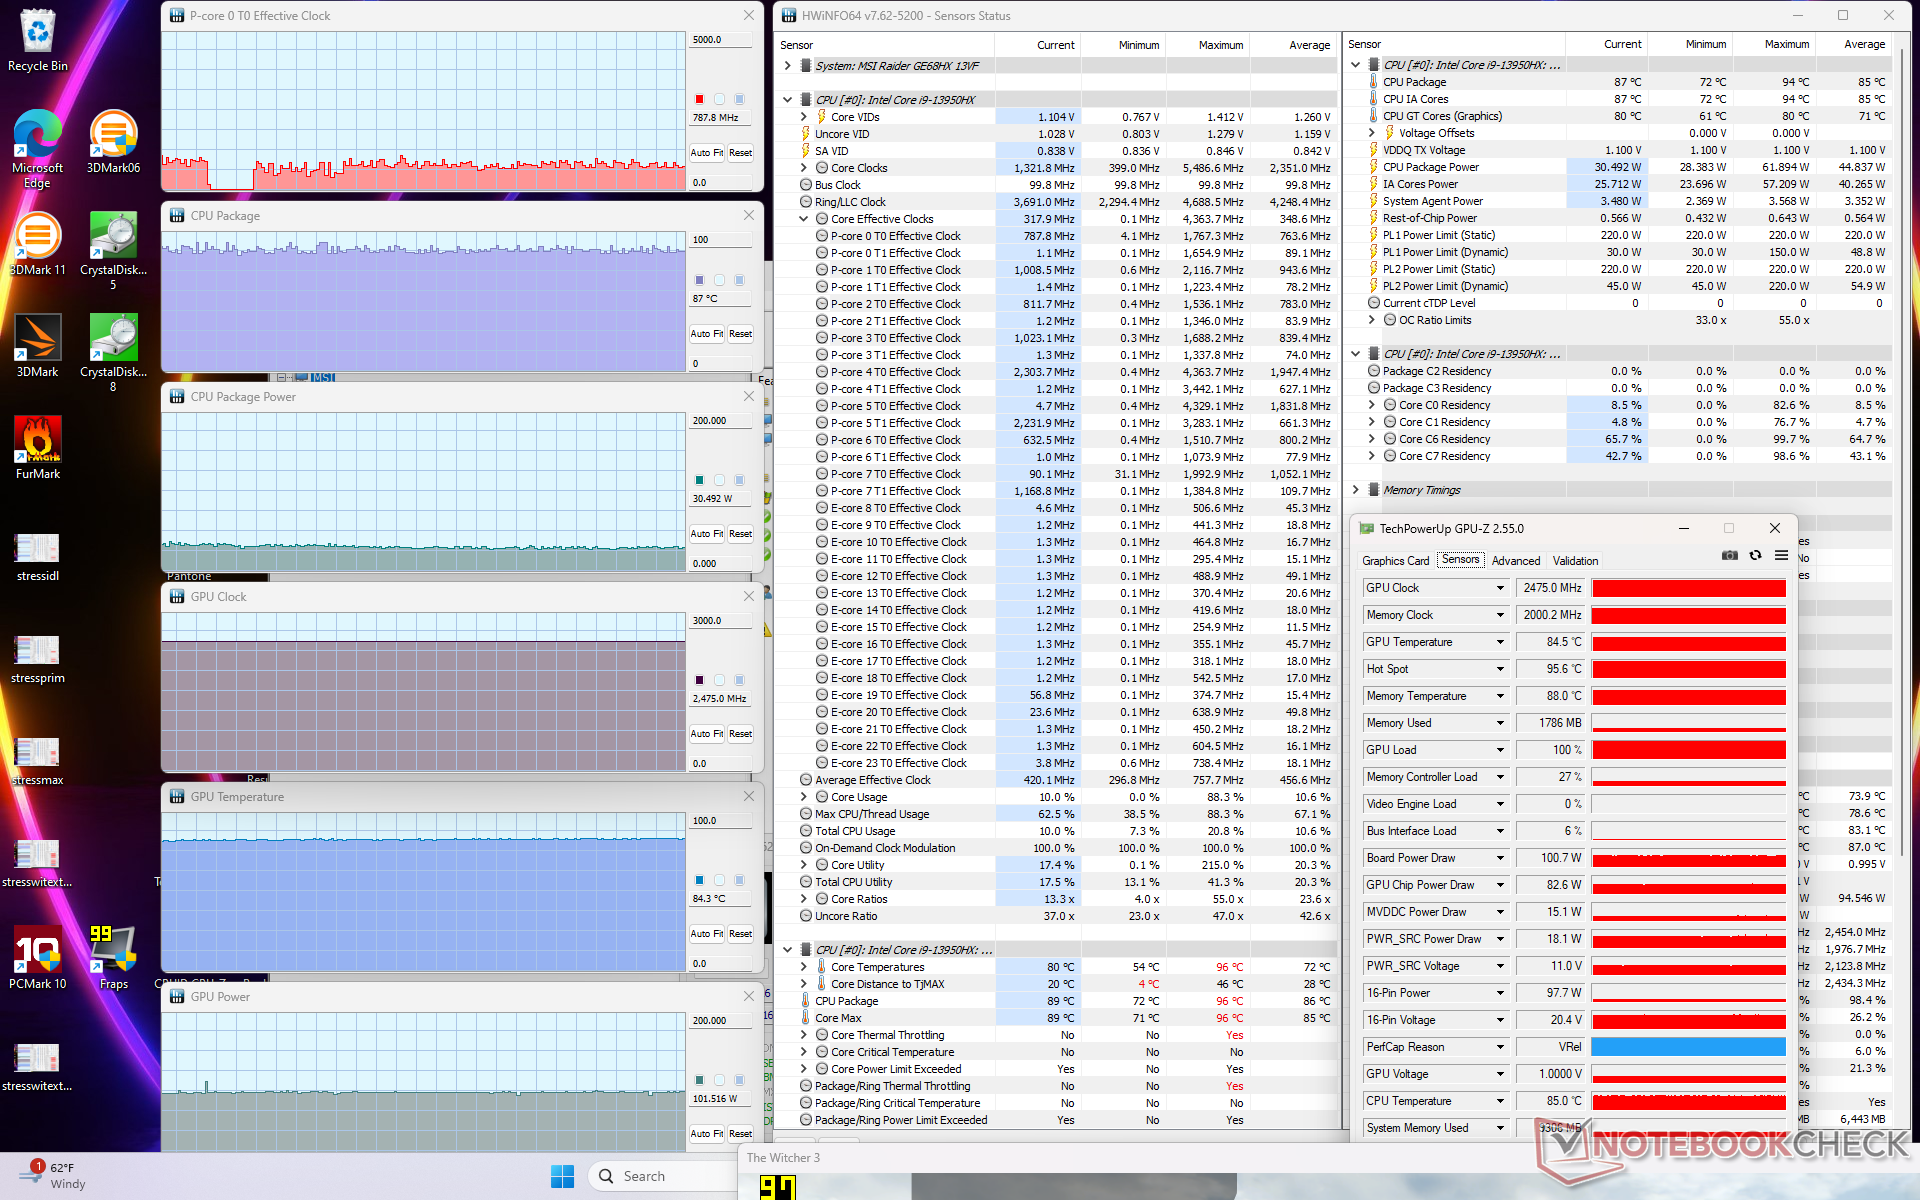
Task: Click the taskbar Search box
Action: (660, 1176)
